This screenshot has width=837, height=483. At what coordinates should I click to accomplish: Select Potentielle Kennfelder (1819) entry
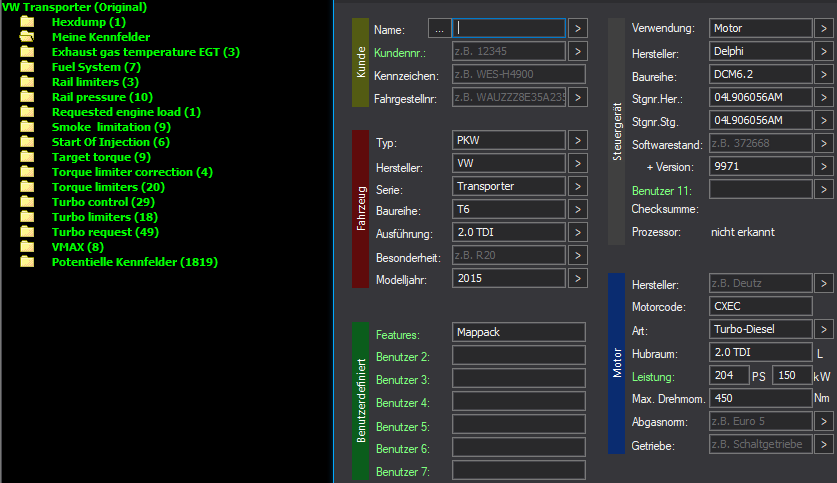(x=135, y=262)
